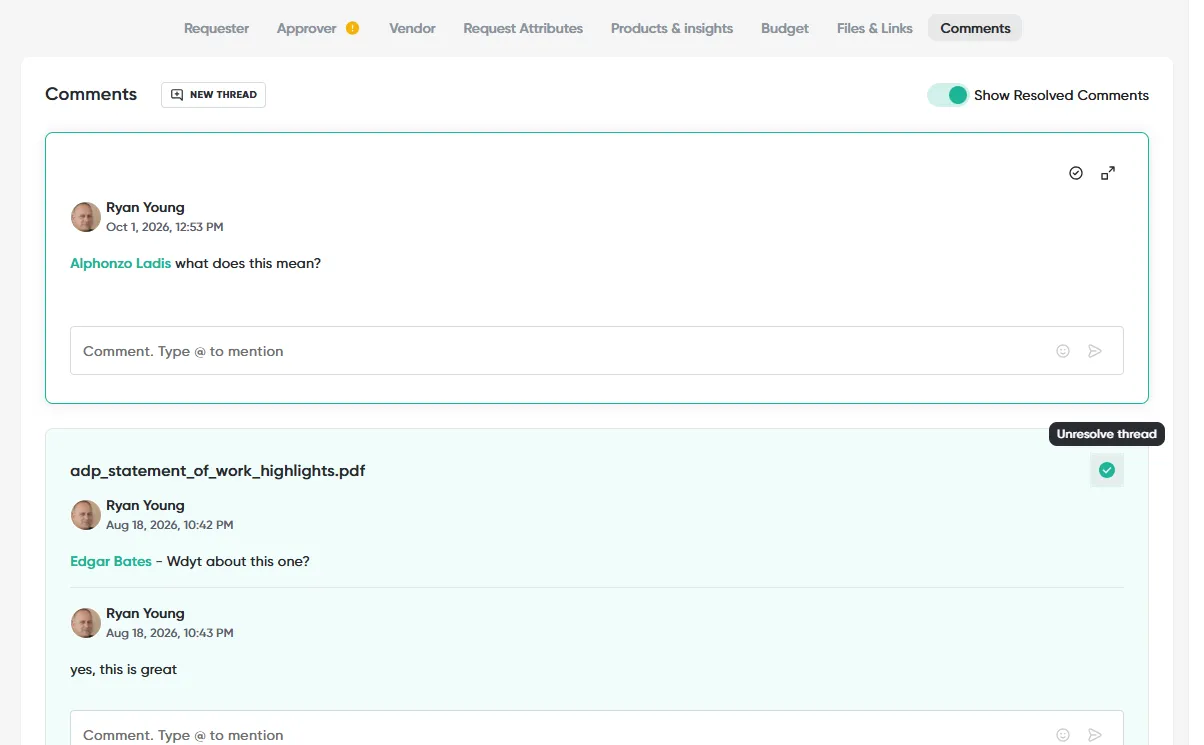Click 'Show Resolved Comments' label

coord(1061,95)
